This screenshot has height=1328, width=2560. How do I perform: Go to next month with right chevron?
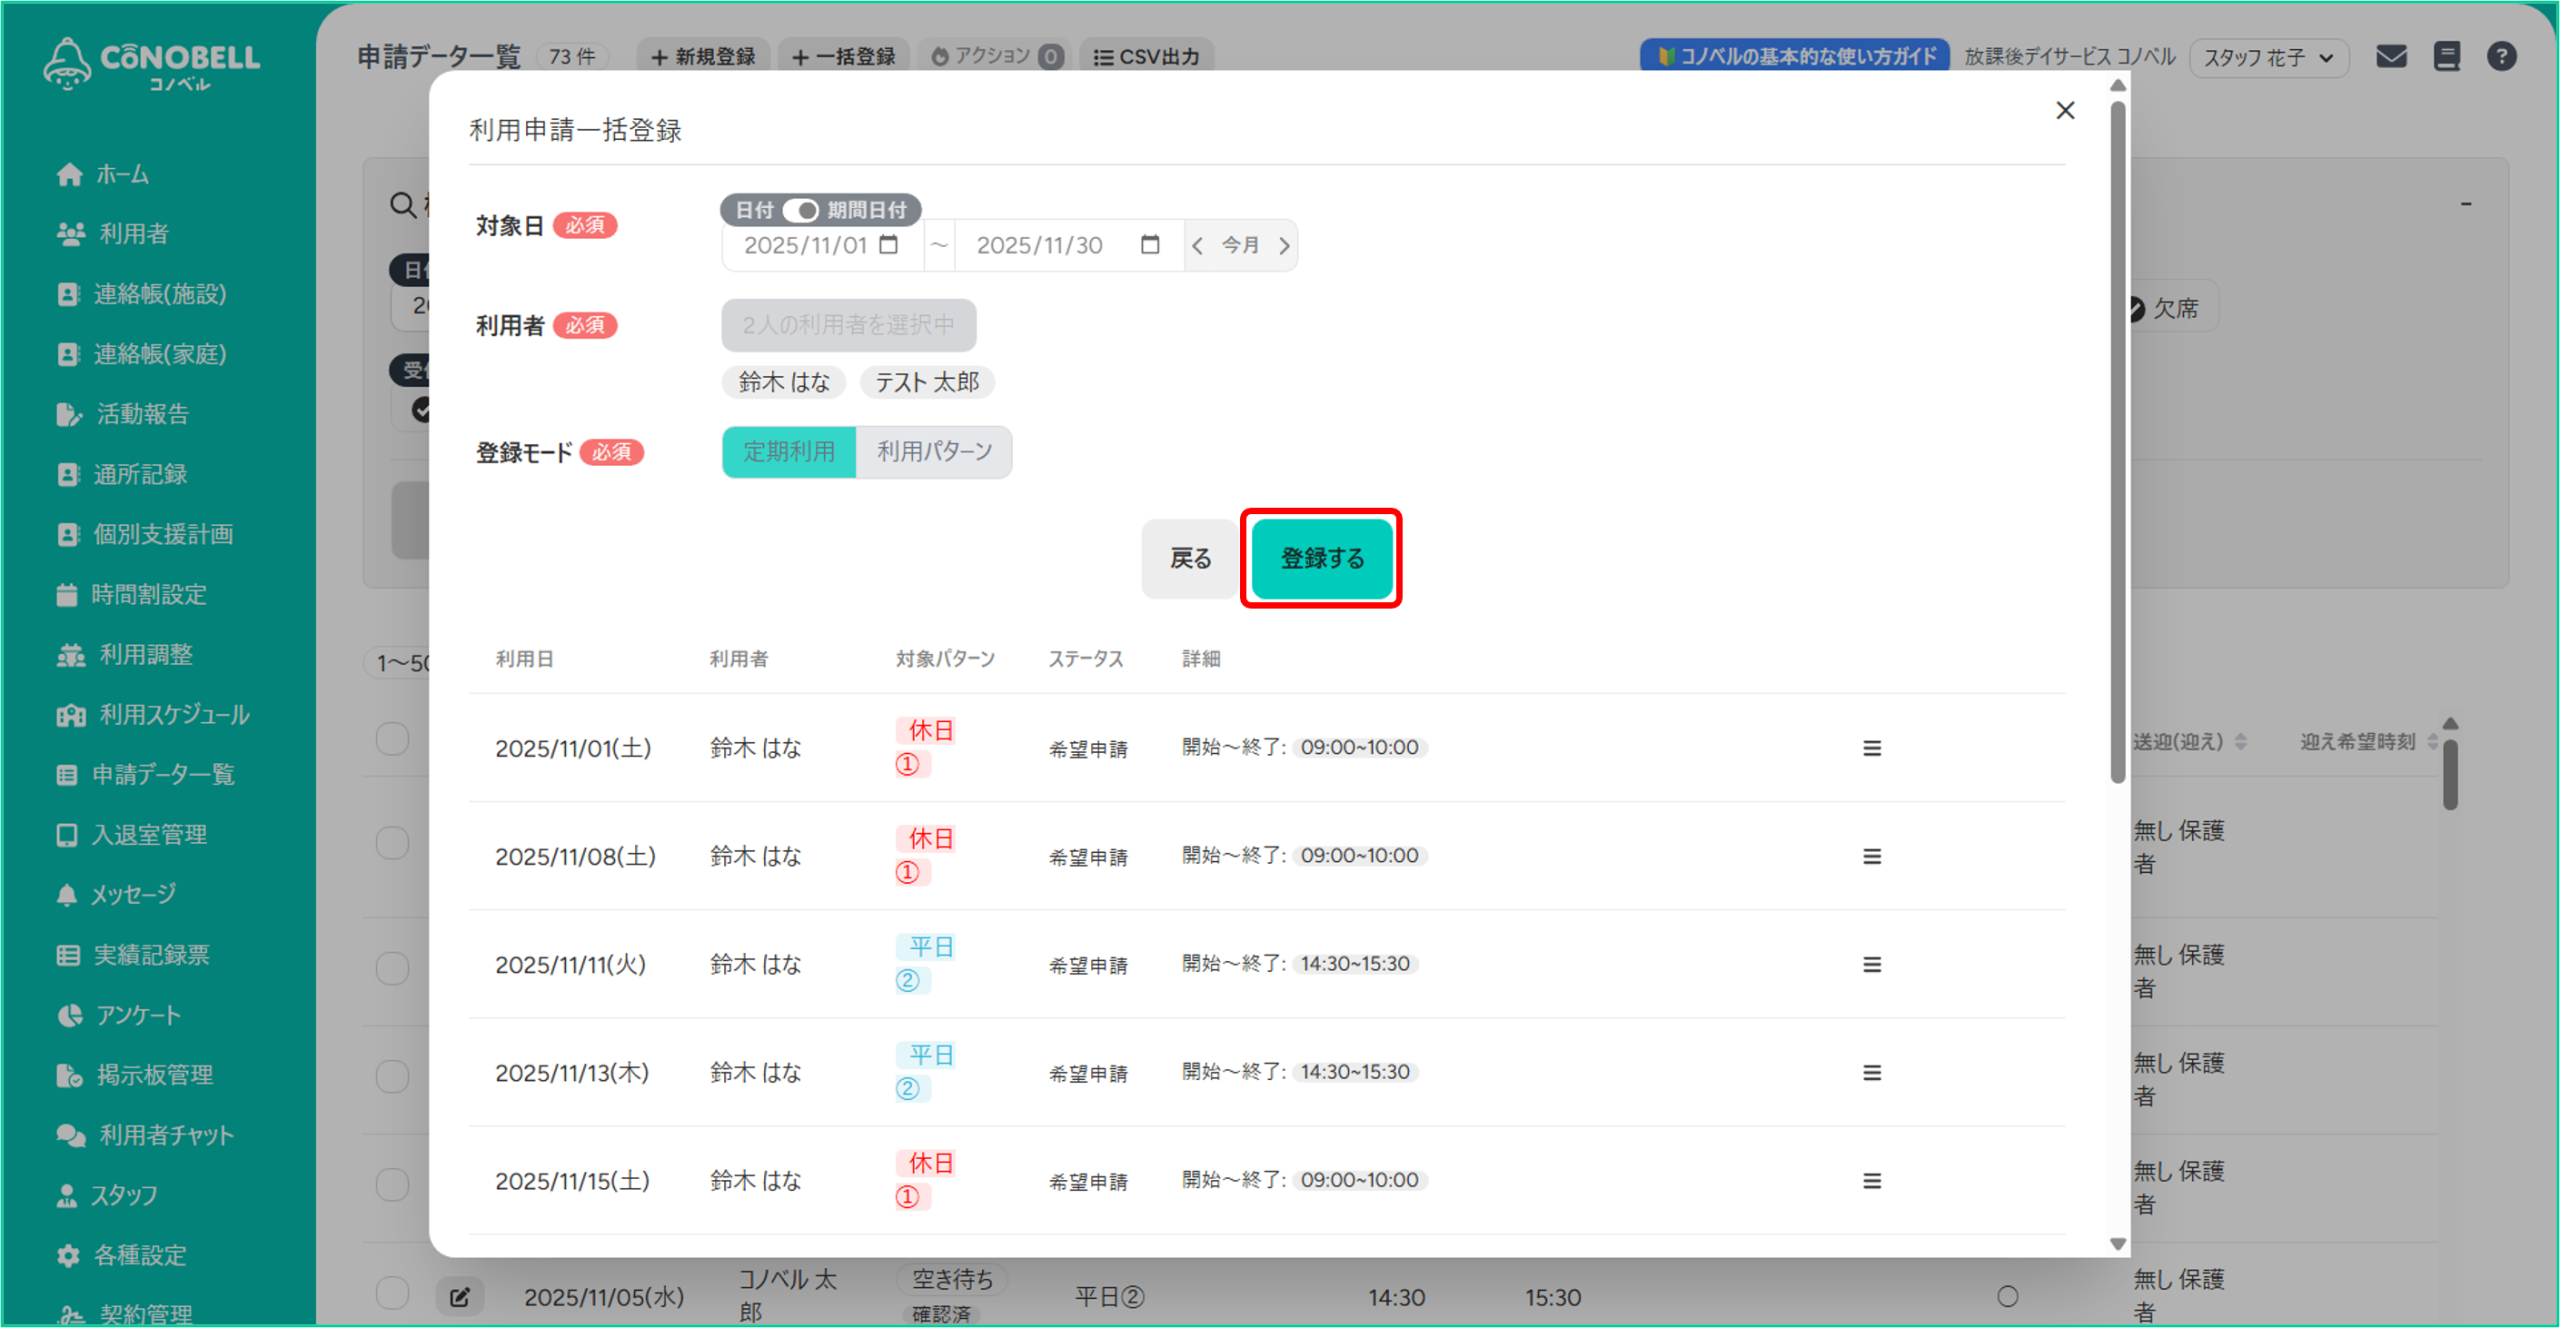(1284, 246)
